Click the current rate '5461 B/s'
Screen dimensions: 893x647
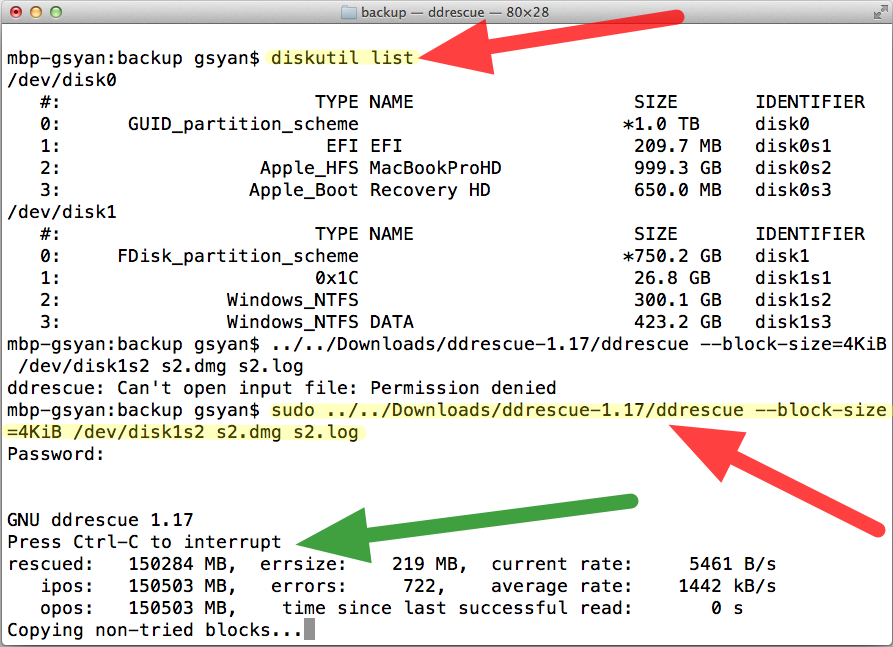click(x=732, y=564)
